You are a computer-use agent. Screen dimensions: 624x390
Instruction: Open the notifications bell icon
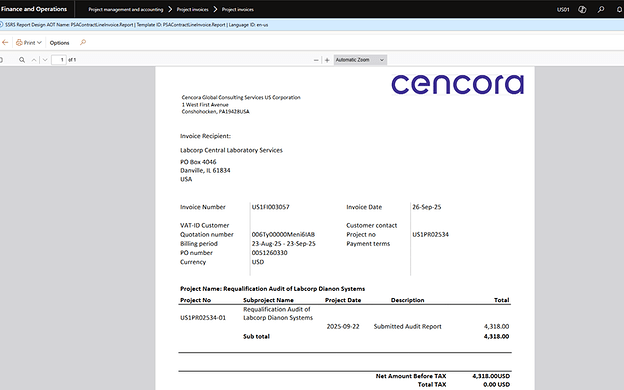coord(620,9)
